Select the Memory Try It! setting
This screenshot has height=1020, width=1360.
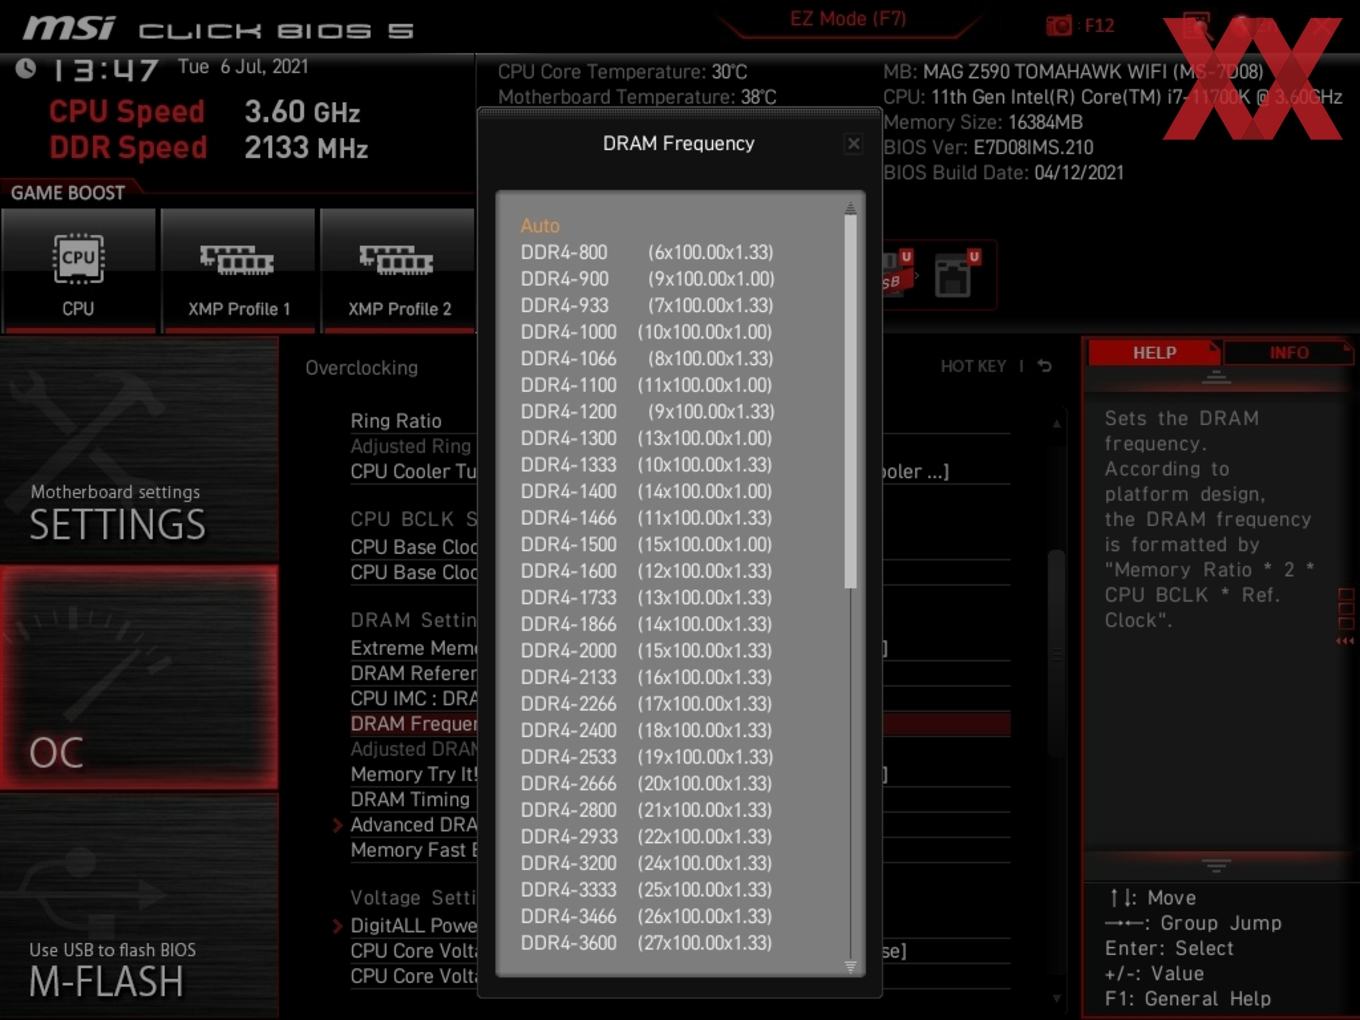pos(413,774)
